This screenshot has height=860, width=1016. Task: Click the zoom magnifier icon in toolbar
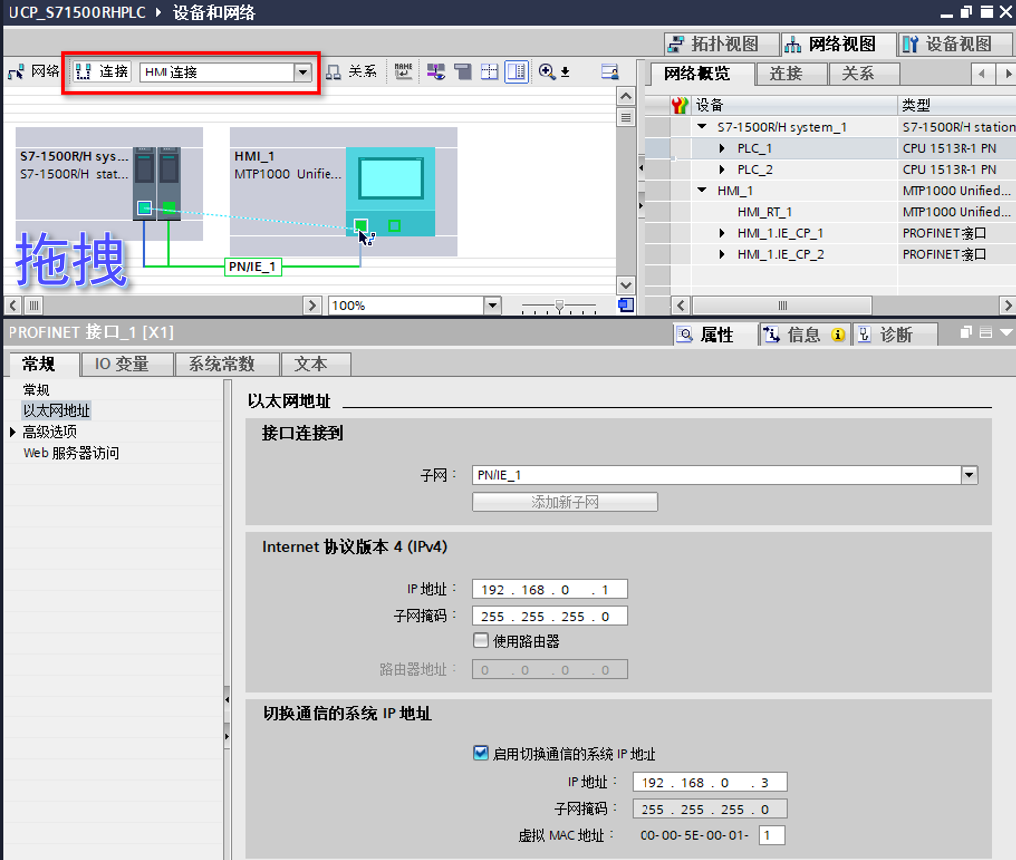click(x=547, y=71)
